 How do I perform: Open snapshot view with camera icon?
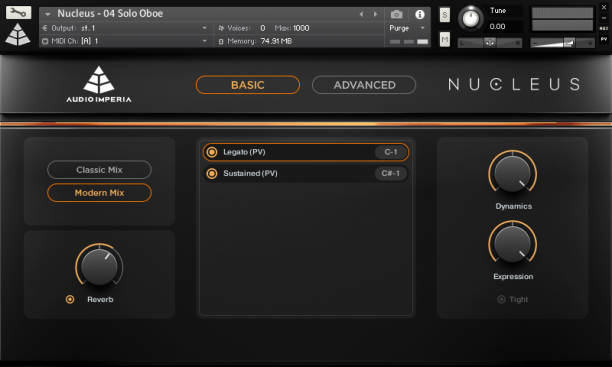pyautogui.click(x=396, y=14)
